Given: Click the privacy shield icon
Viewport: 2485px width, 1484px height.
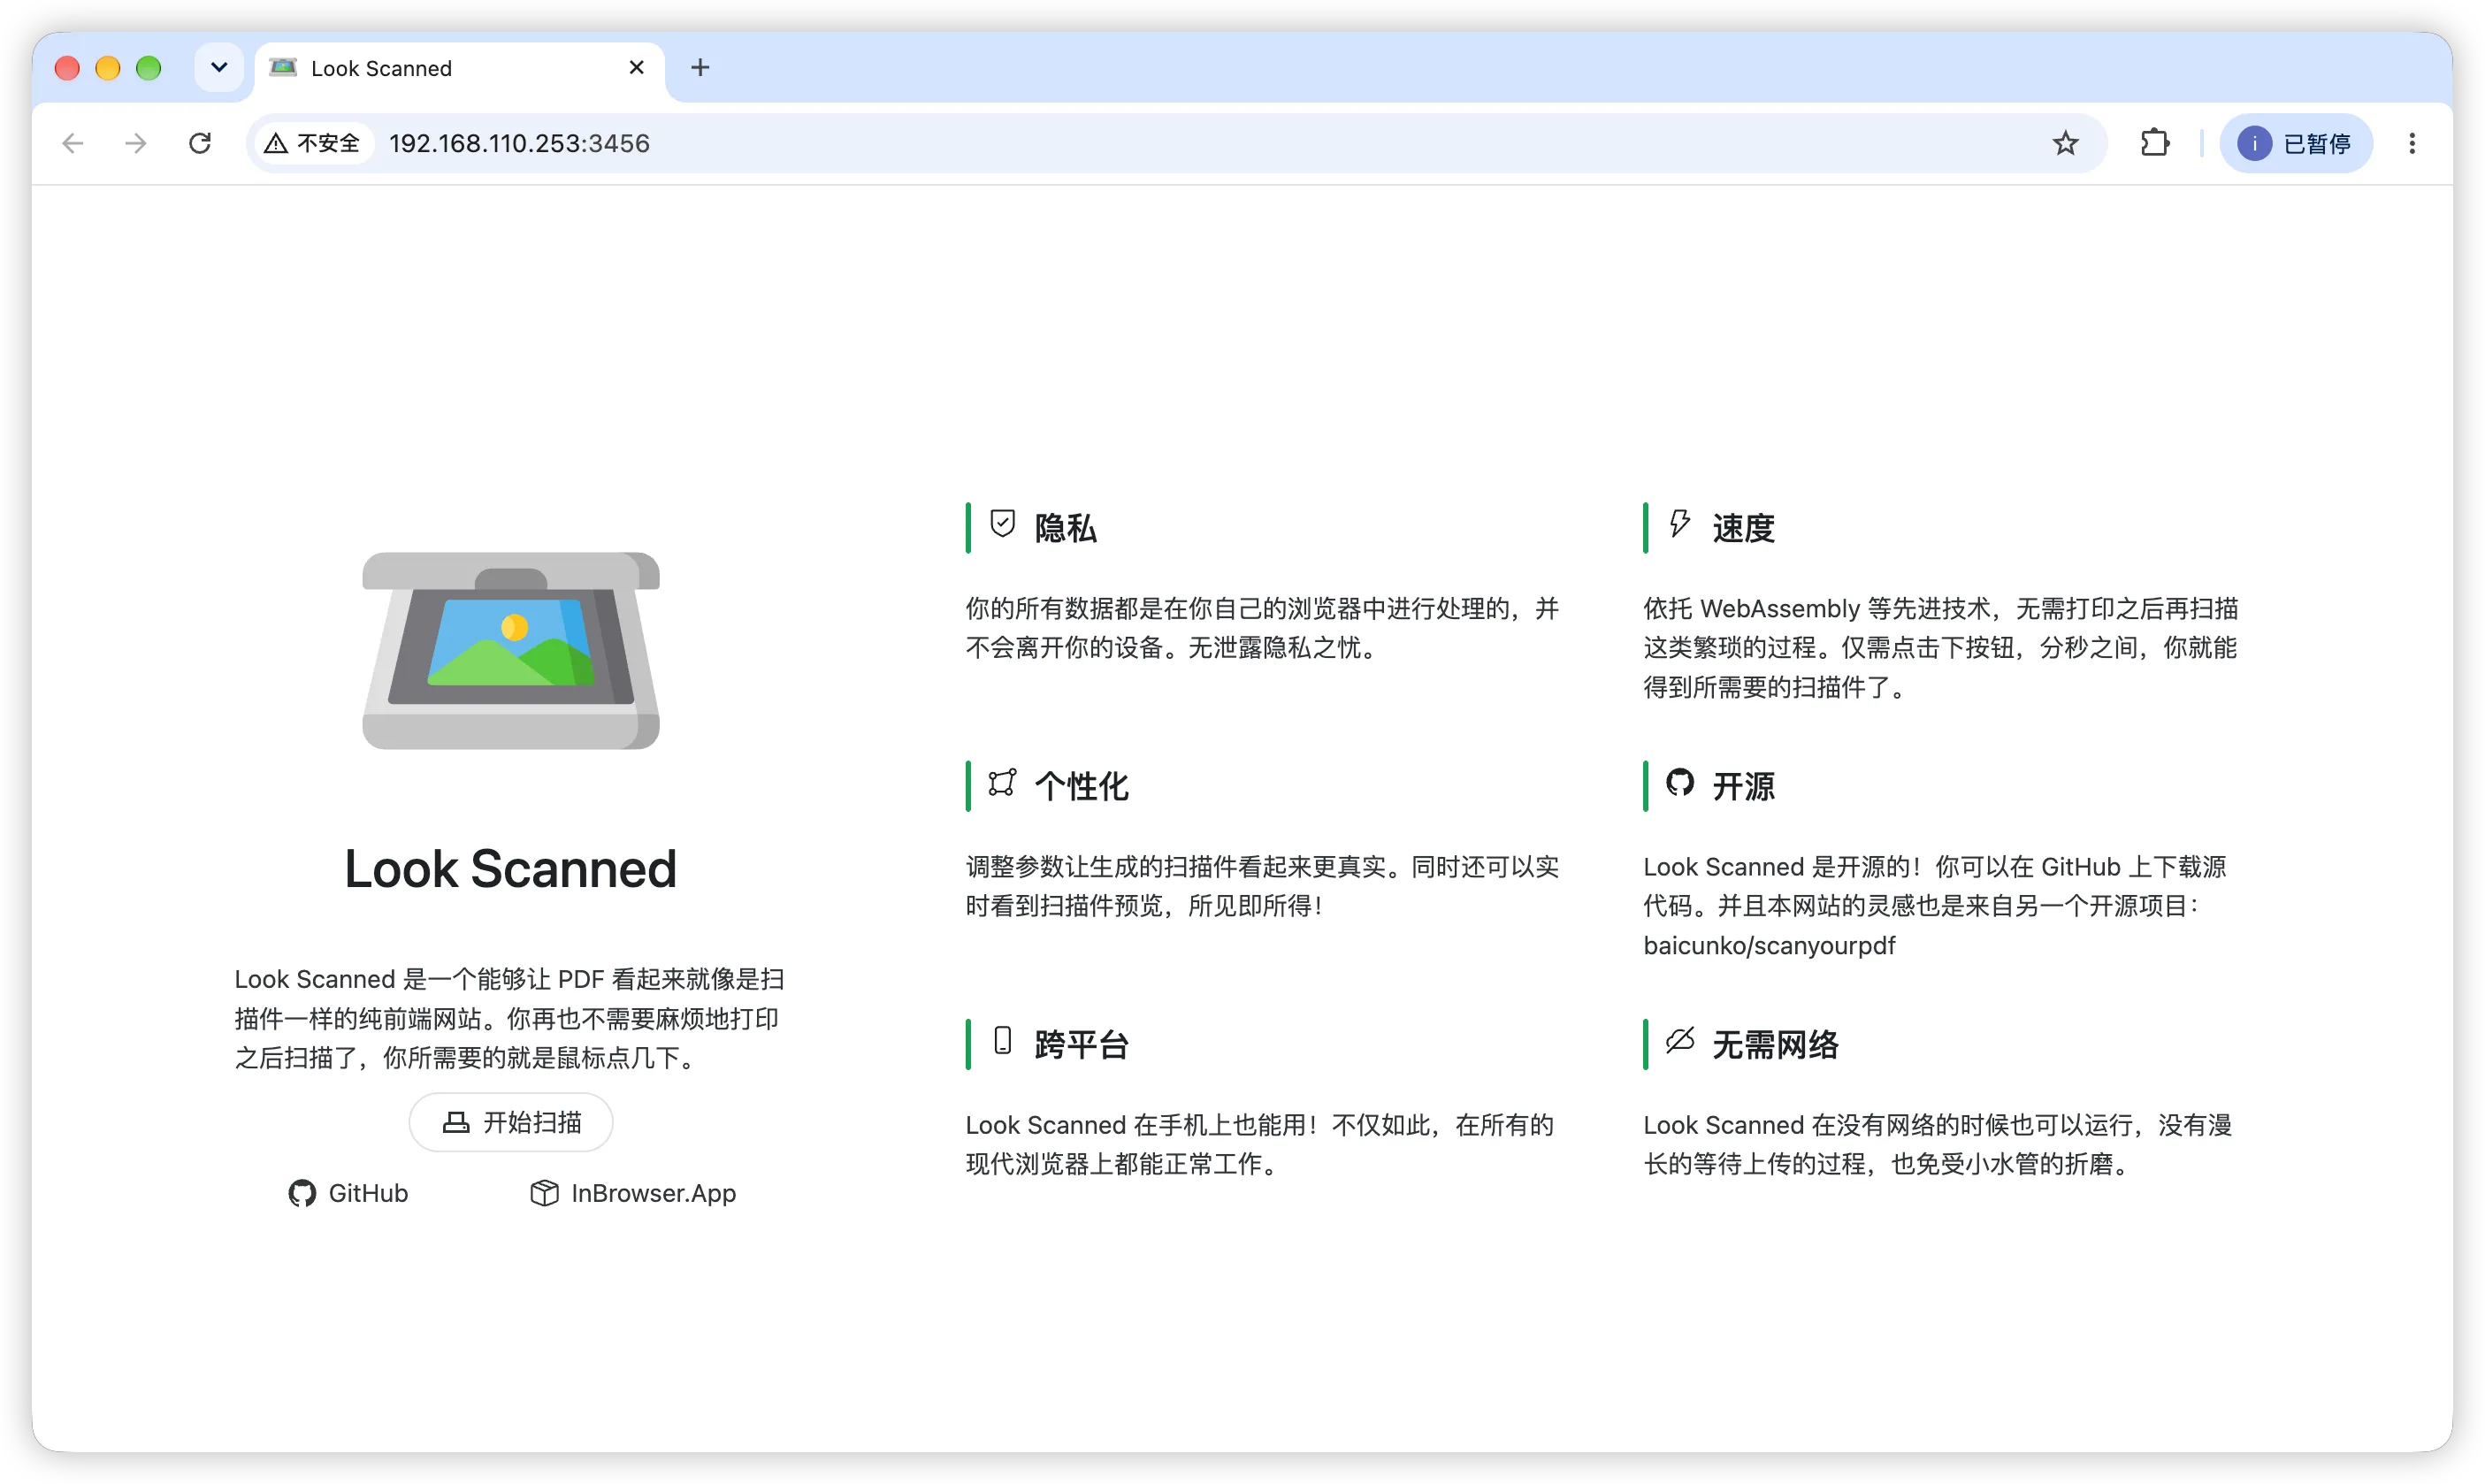Looking at the screenshot, I should click(x=1002, y=523).
